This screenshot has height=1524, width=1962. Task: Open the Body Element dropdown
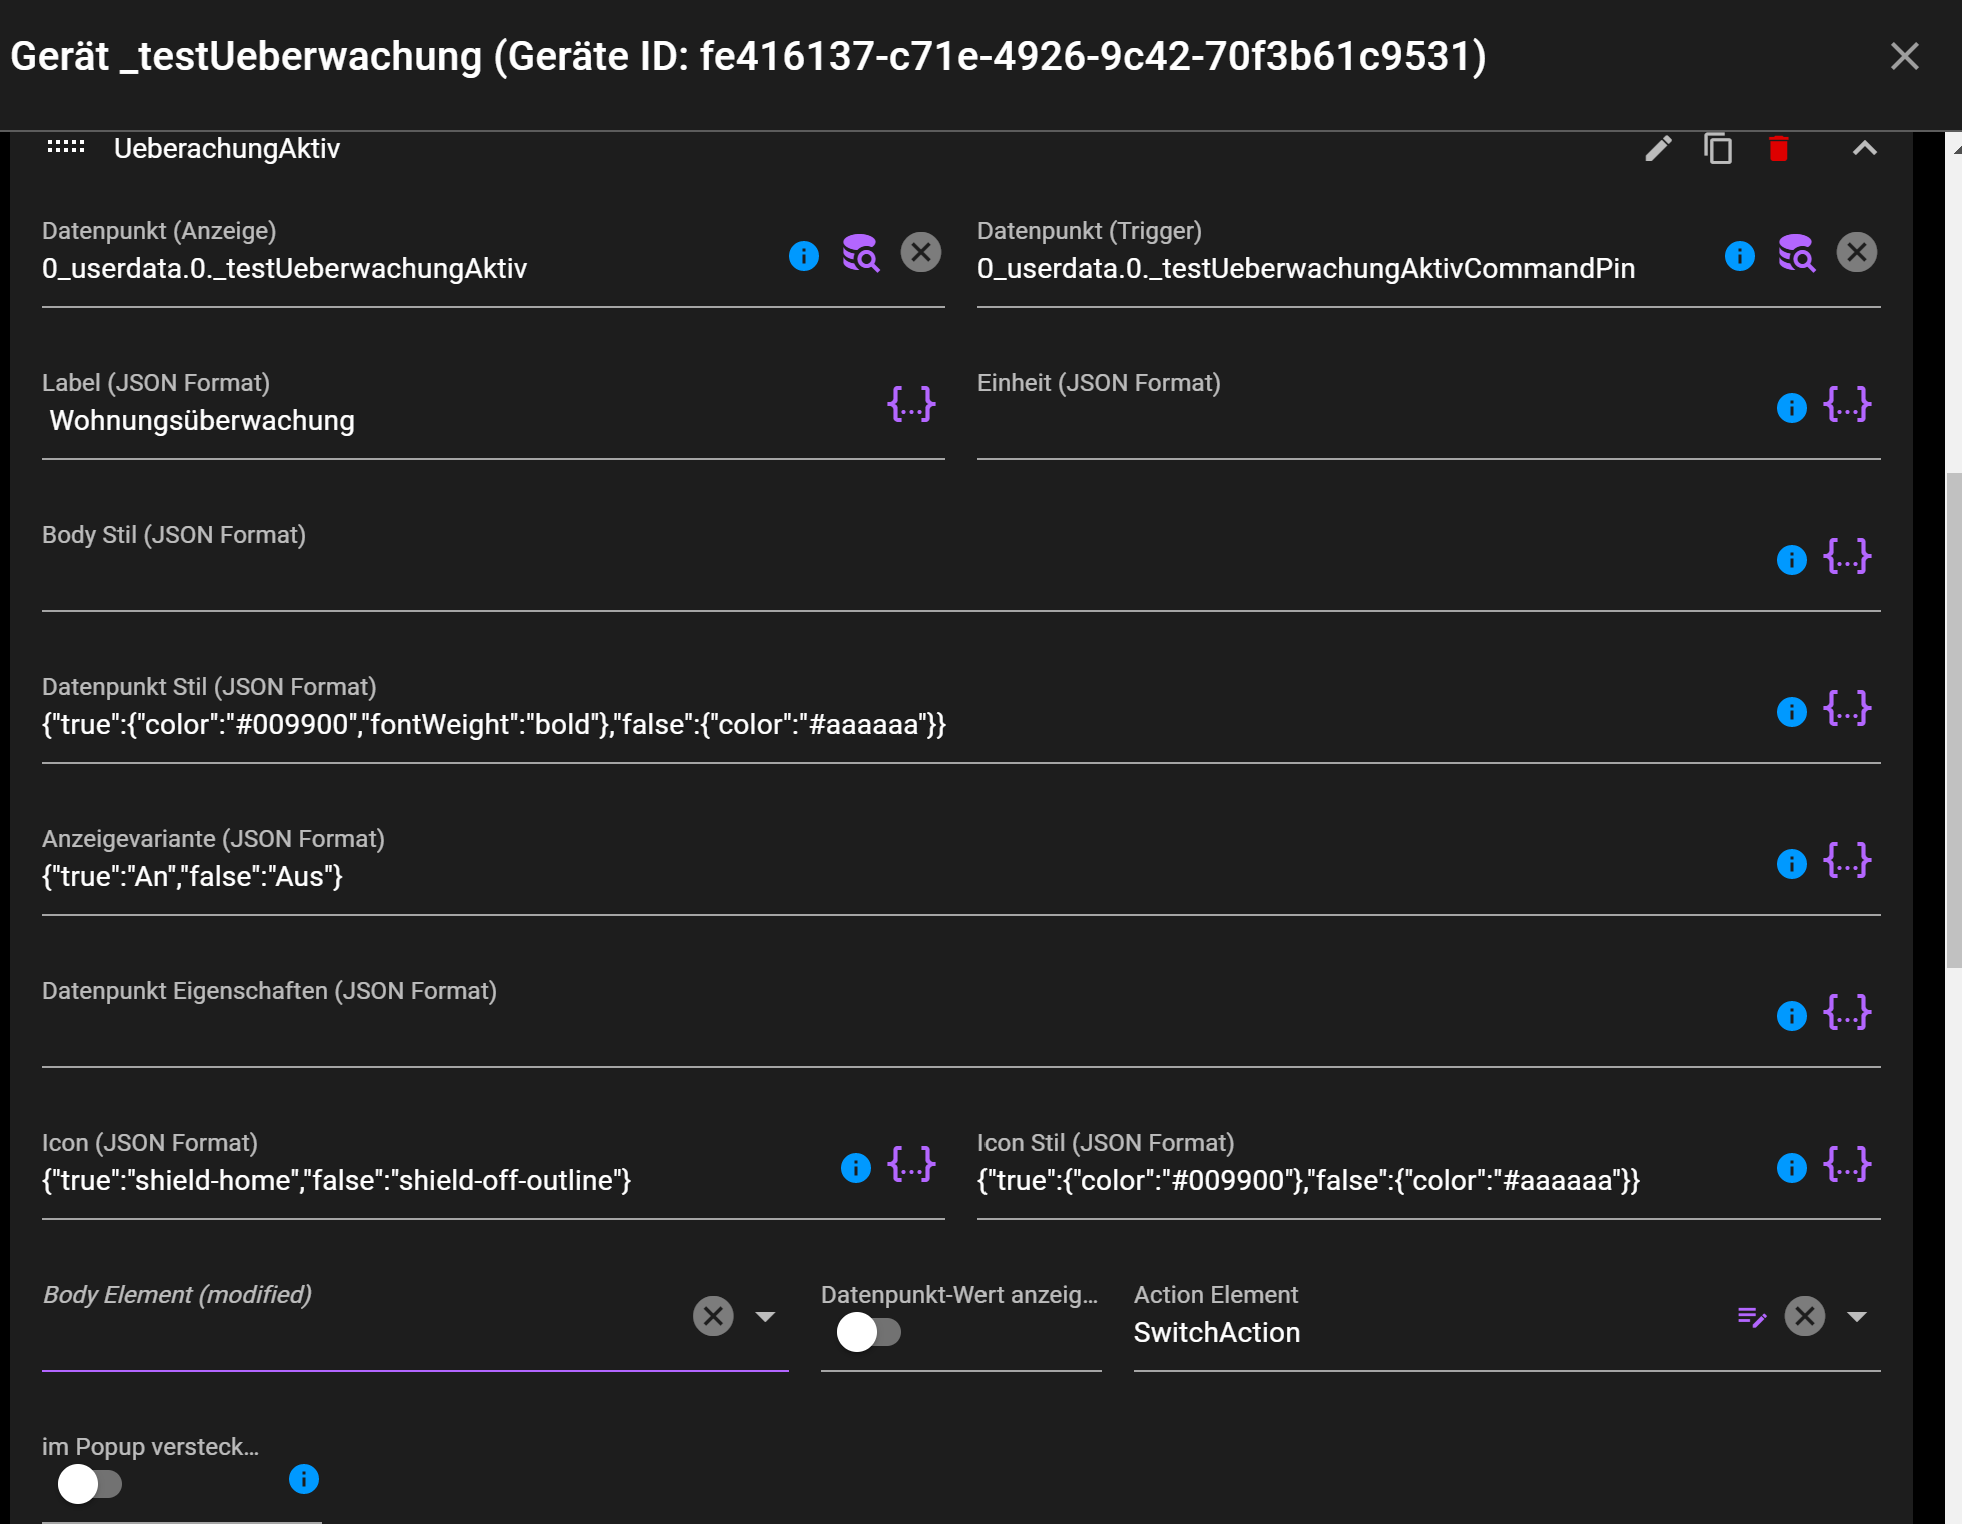[766, 1316]
